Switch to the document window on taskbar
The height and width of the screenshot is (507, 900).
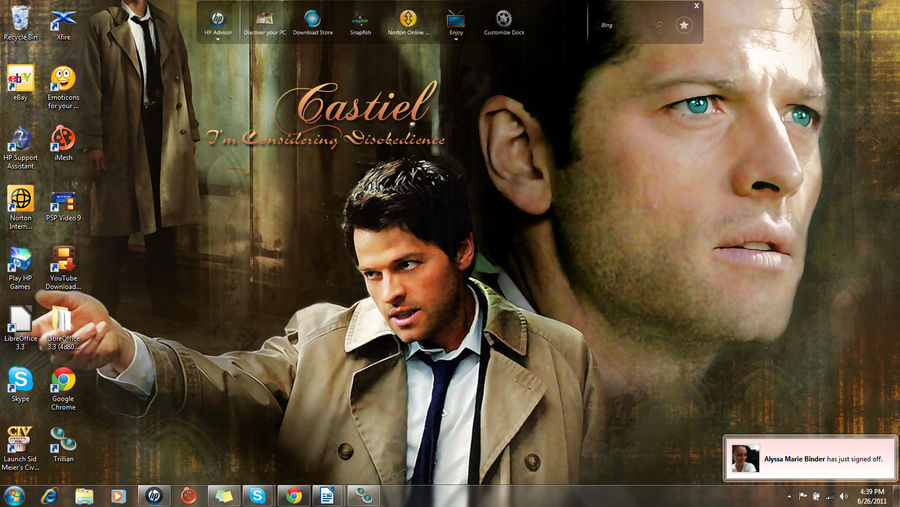tap(328, 496)
